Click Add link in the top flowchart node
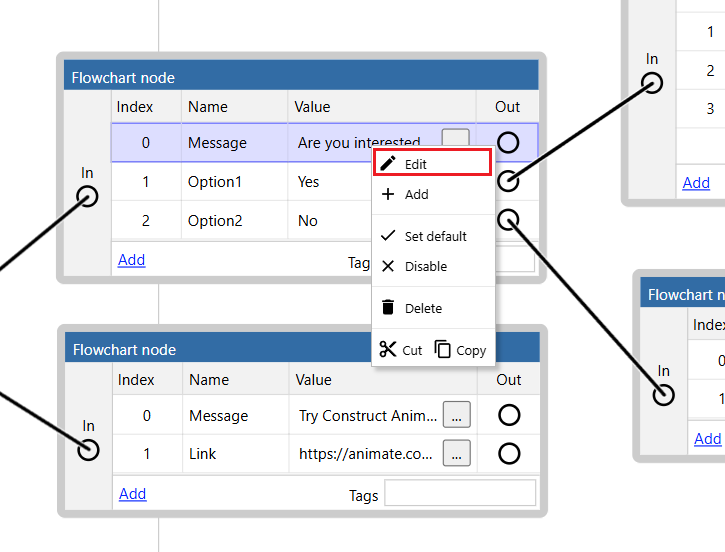The height and width of the screenshot is (552, 725). [131, 260]
